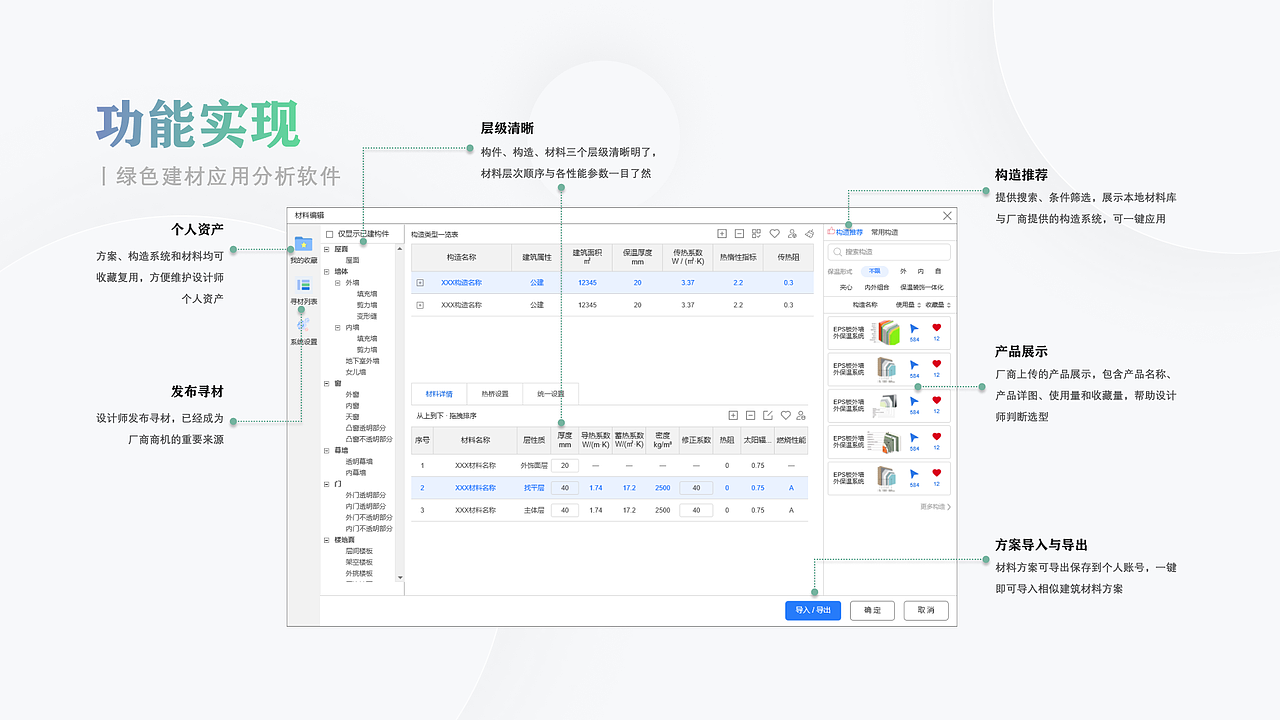Click the broom clear icon above the construction list
The height and width of the screenshot is (720, 1280).
(809, 233)
